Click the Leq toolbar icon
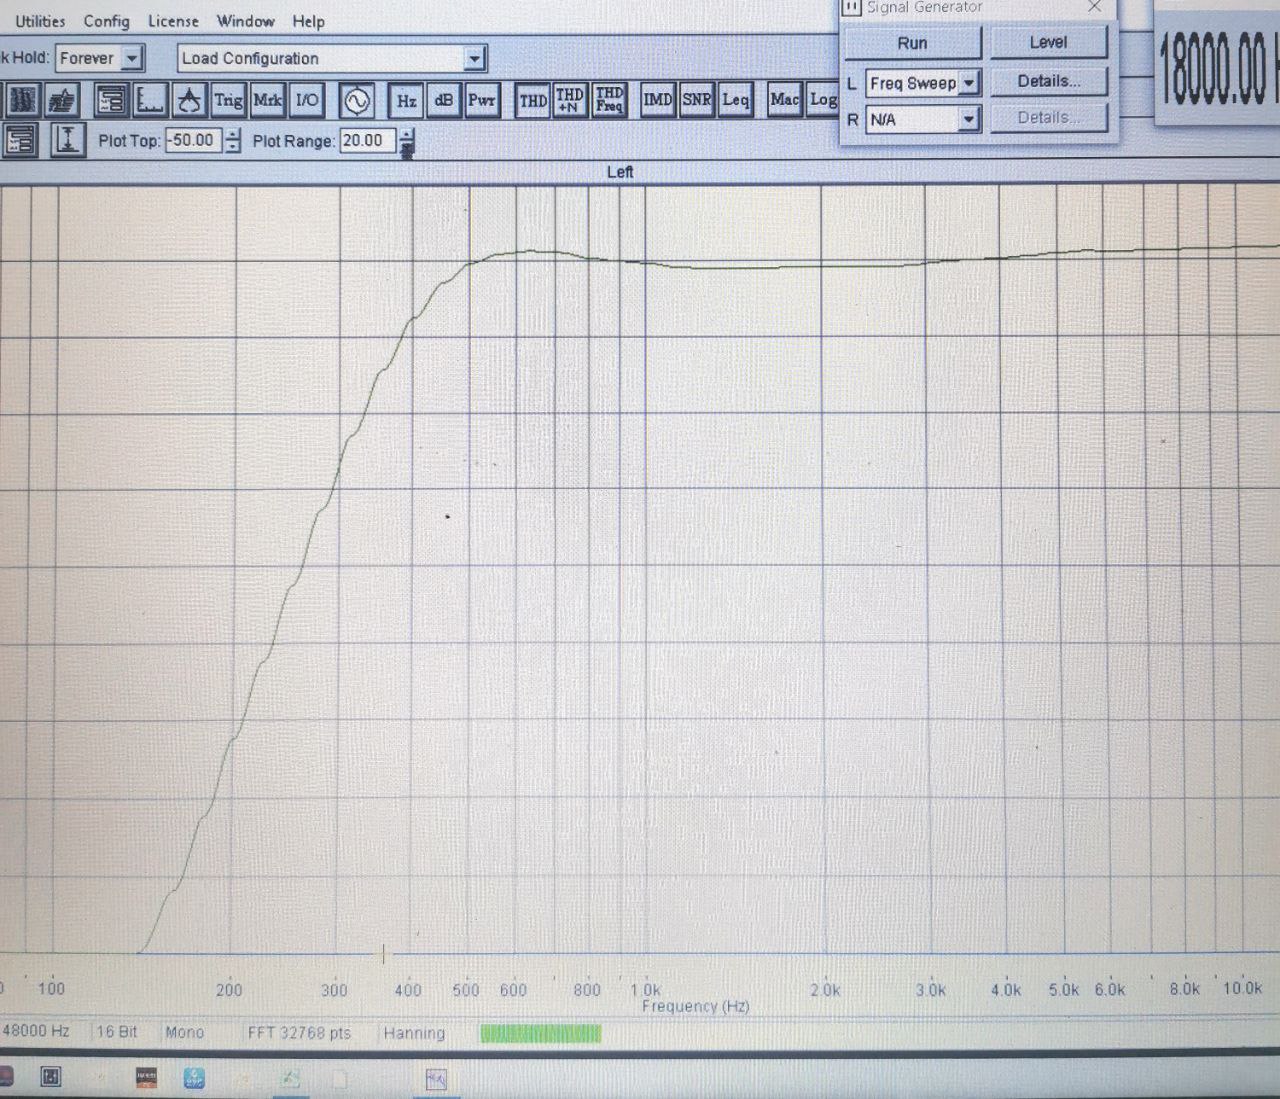 pyautogui.click(x=736, y=100)
